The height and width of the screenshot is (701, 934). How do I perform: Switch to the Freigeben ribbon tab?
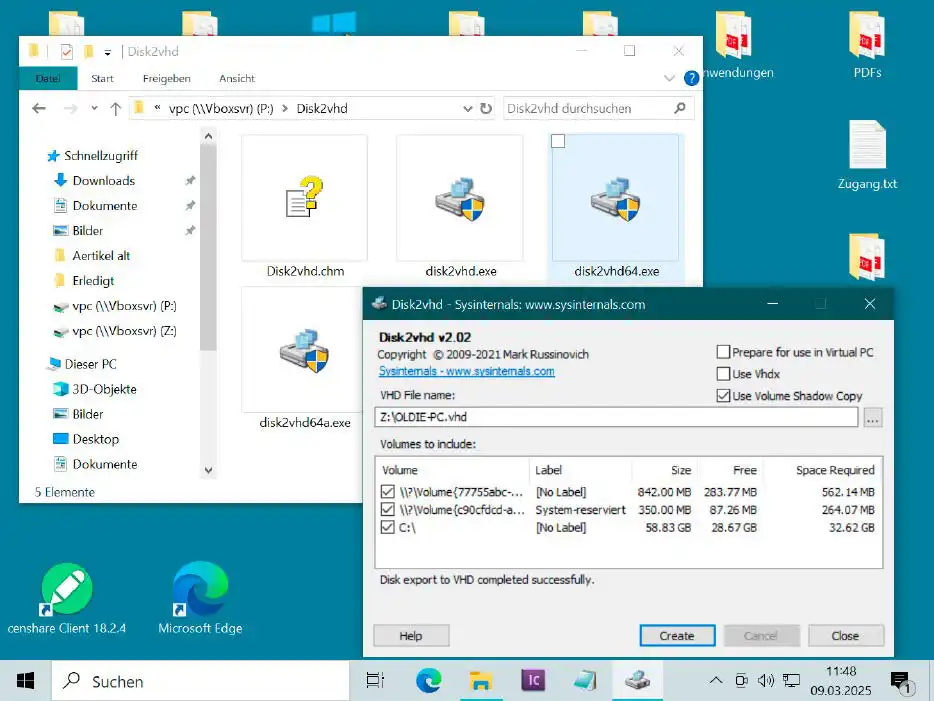tap(167, 78)
